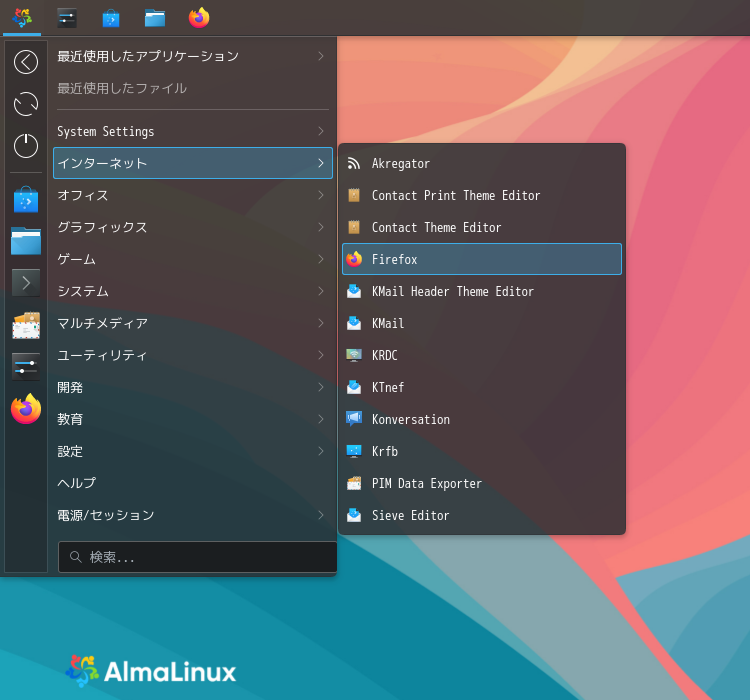This screenshot has height=700, width=750.
Task: Open System Settings from the top panel
Action: pos(66,18)
